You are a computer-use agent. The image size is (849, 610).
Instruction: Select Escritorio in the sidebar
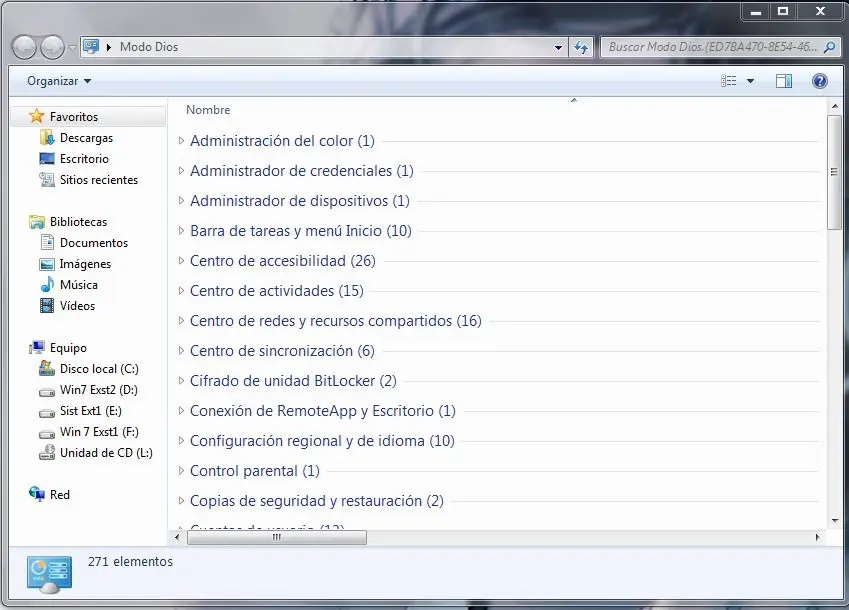[84, 159]
